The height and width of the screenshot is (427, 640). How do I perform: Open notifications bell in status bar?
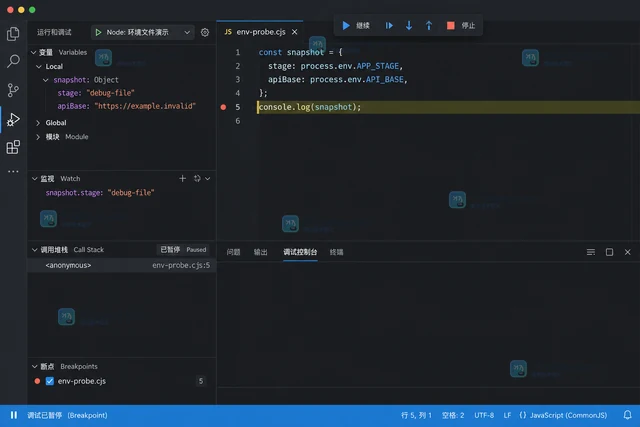click(x=628, y=415)
